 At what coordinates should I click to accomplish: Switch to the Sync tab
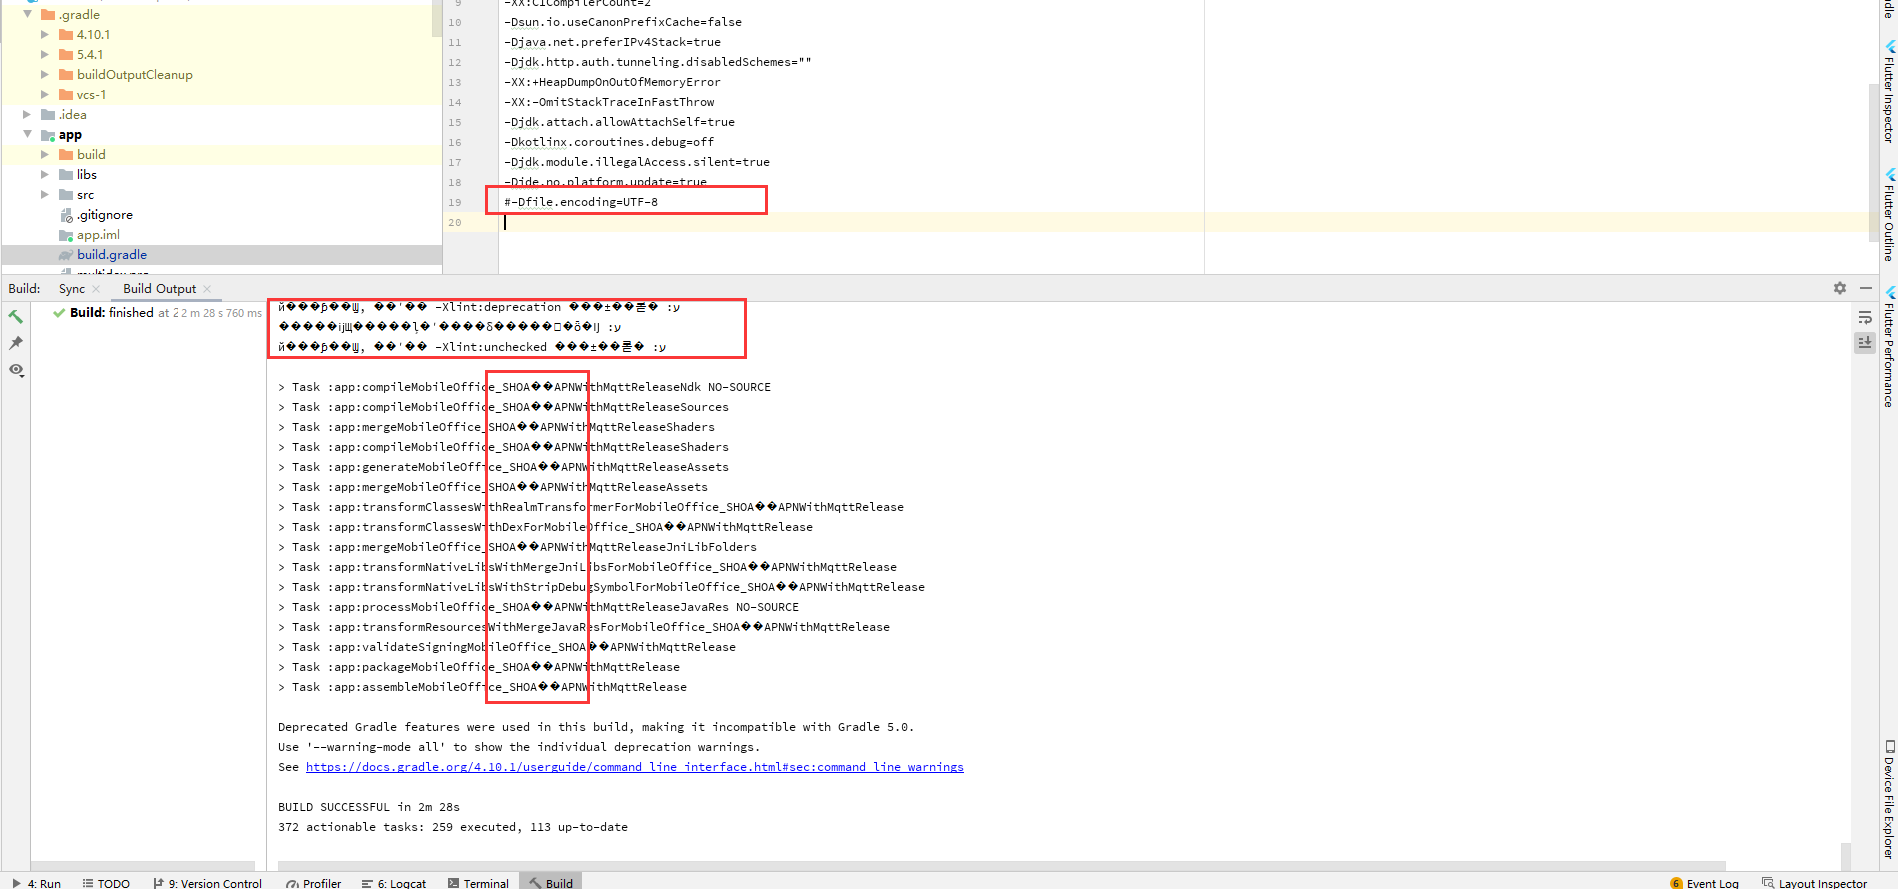[72, 289]
